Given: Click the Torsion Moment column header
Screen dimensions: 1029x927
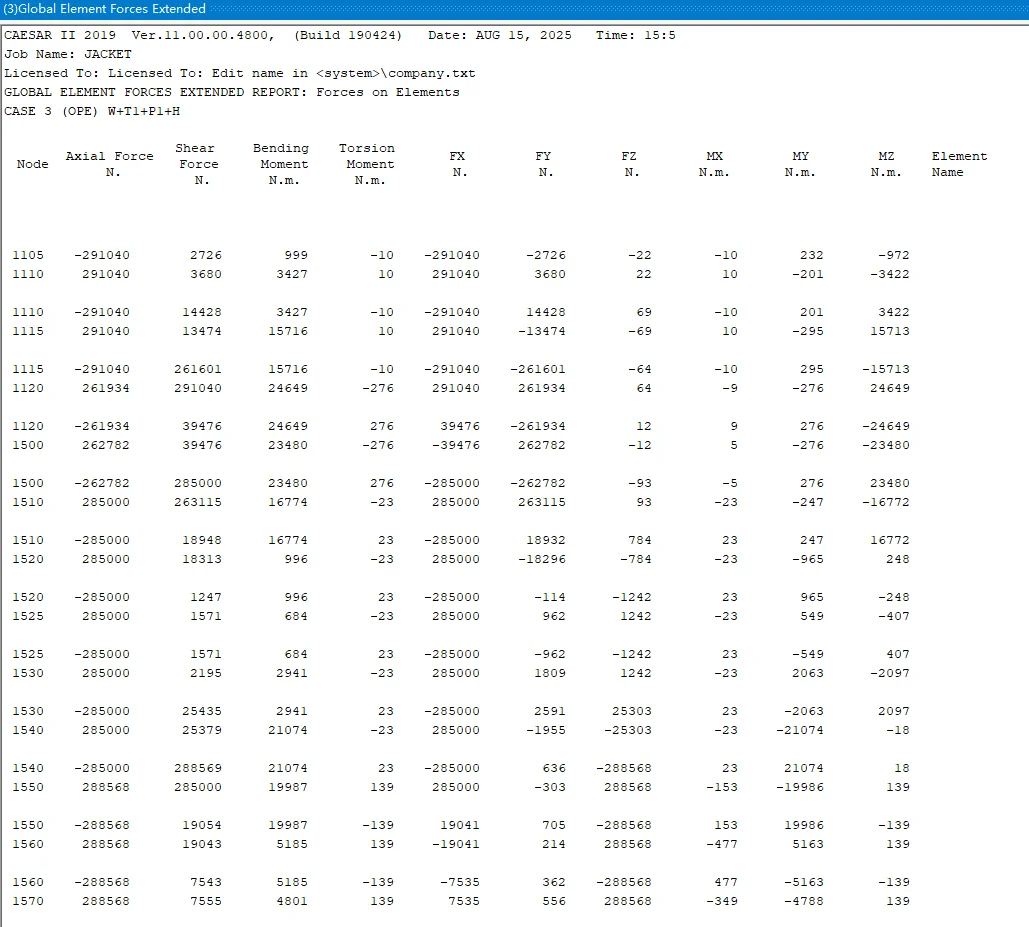Looking at the screenshot, I should coord(368,164).
